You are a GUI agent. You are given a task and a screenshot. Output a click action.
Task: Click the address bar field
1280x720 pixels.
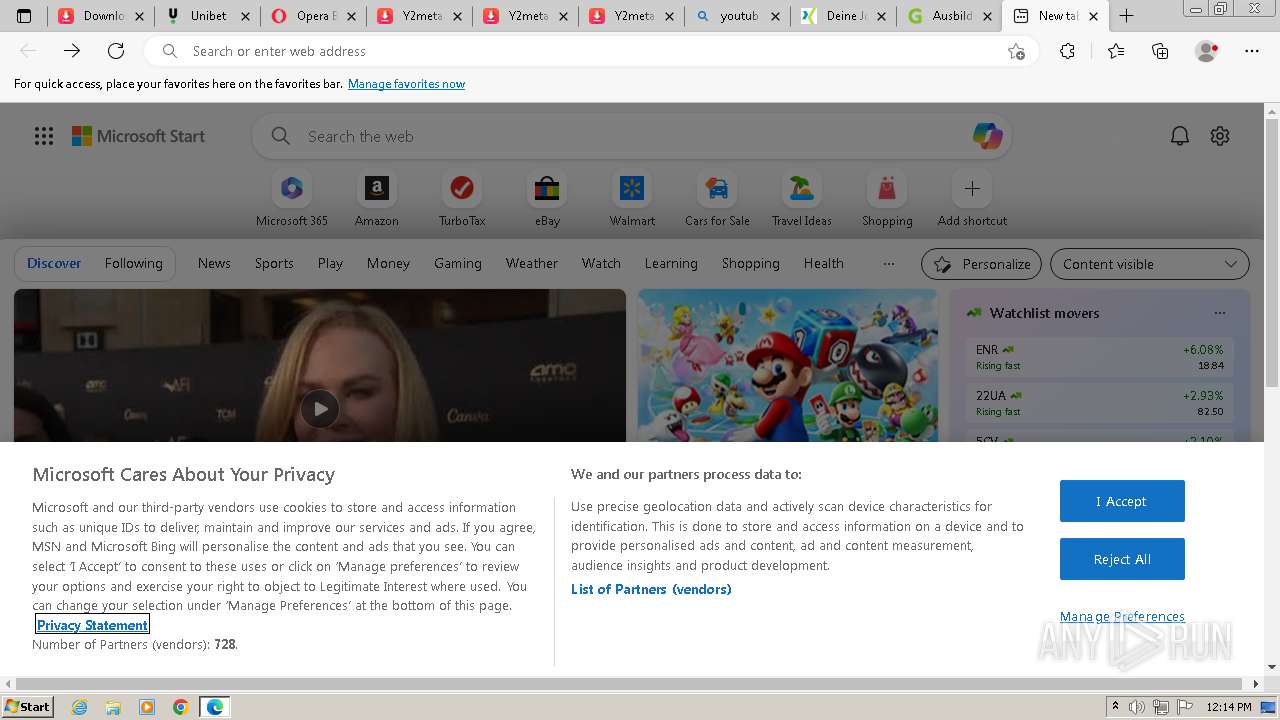[x=590, y=51]
